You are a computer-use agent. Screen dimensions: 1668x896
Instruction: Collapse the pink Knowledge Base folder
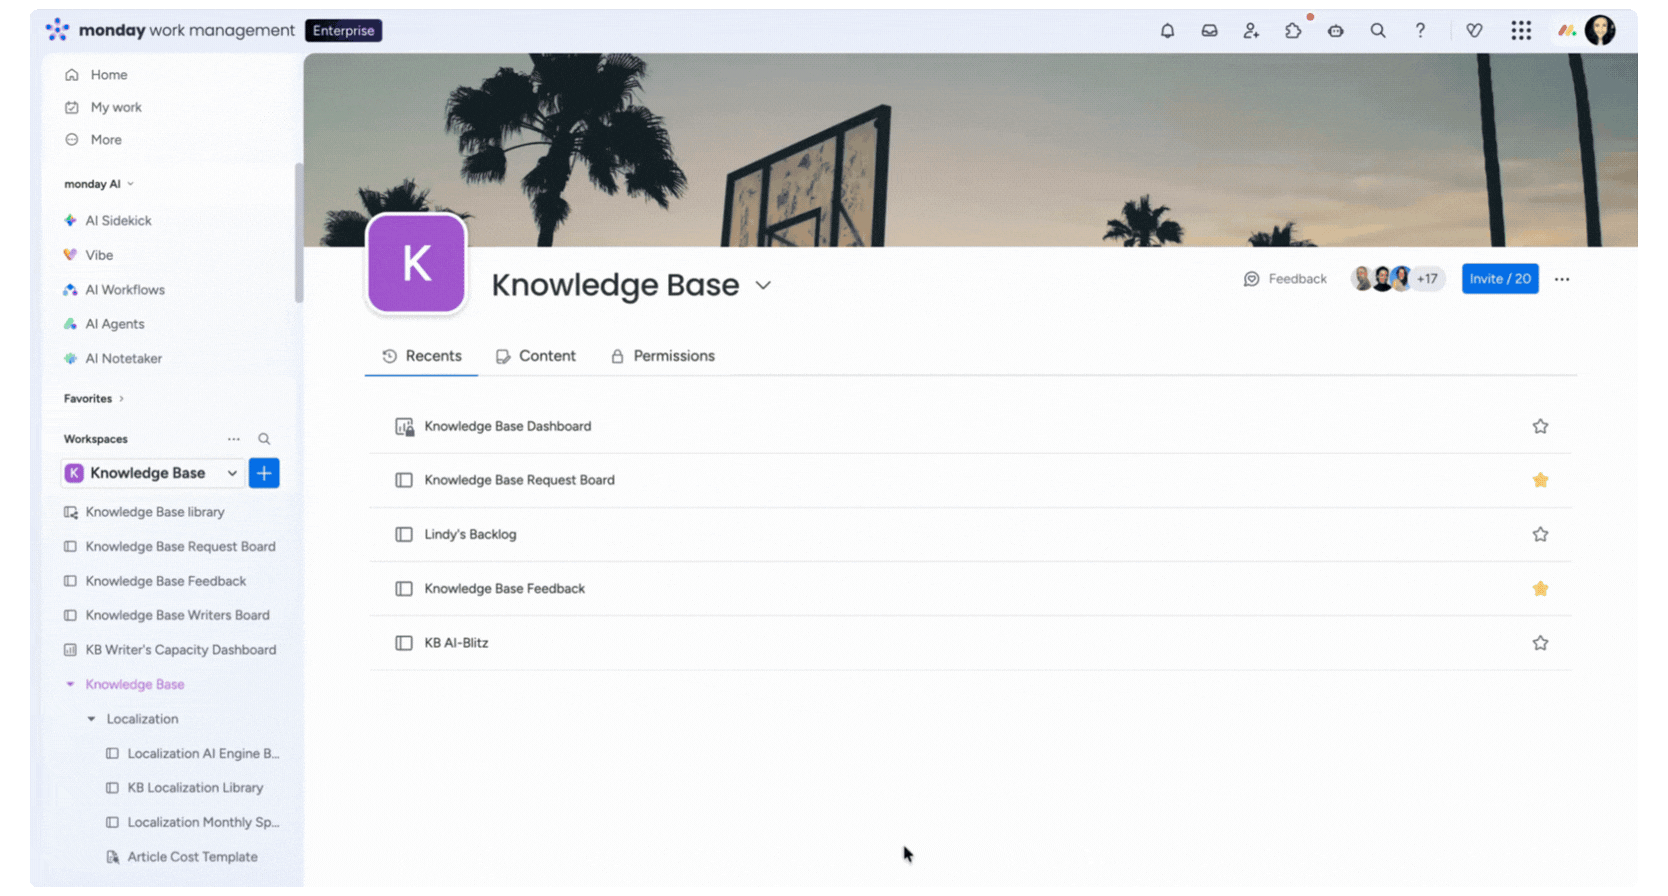70,685
